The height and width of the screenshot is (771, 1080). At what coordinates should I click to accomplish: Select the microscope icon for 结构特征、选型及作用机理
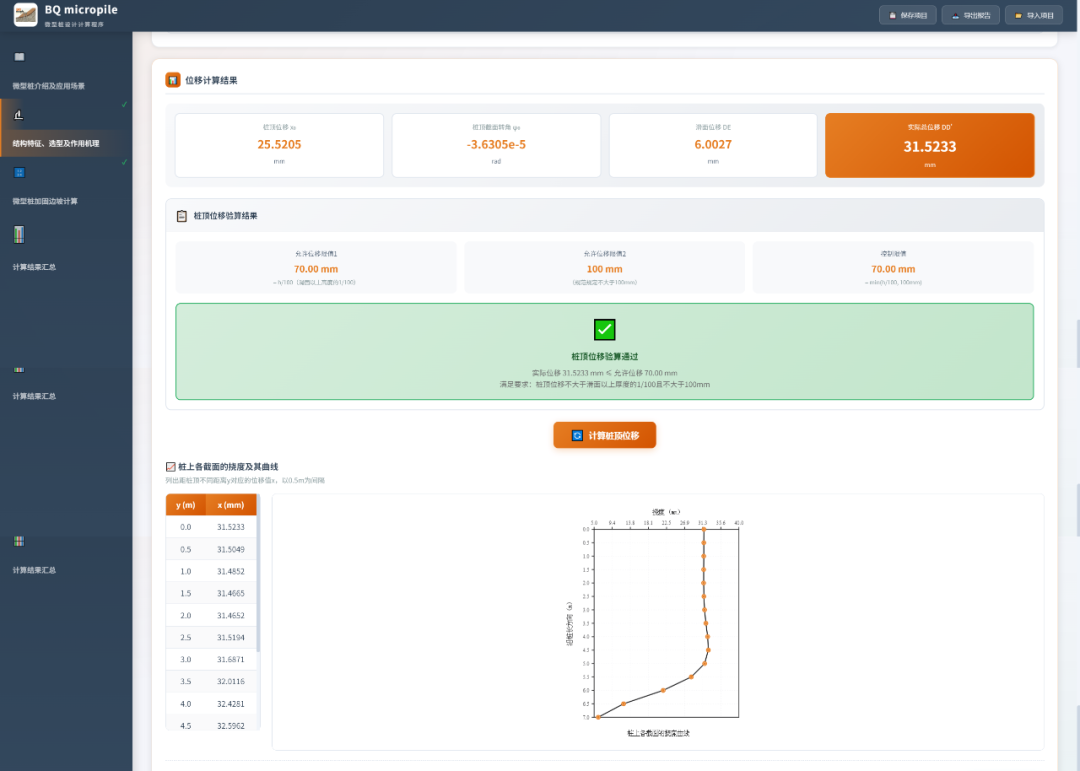pyautogui.click(x=19, y=114)
